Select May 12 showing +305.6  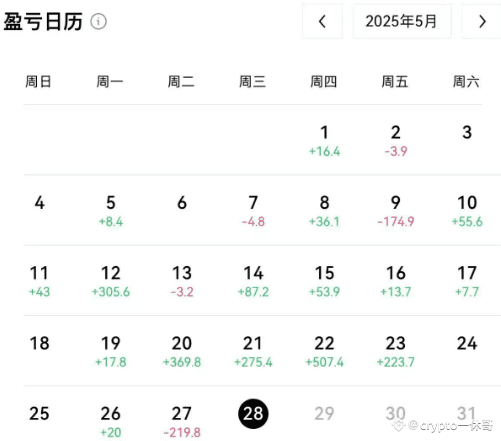(x=111, y=281)
